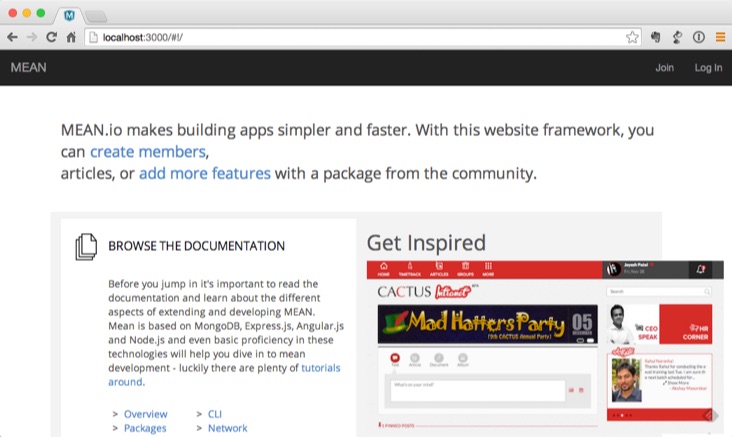The image size is (732, 437).
Task: Click the Home icon in the Cactus red bar
Action: tap(384, 269)
